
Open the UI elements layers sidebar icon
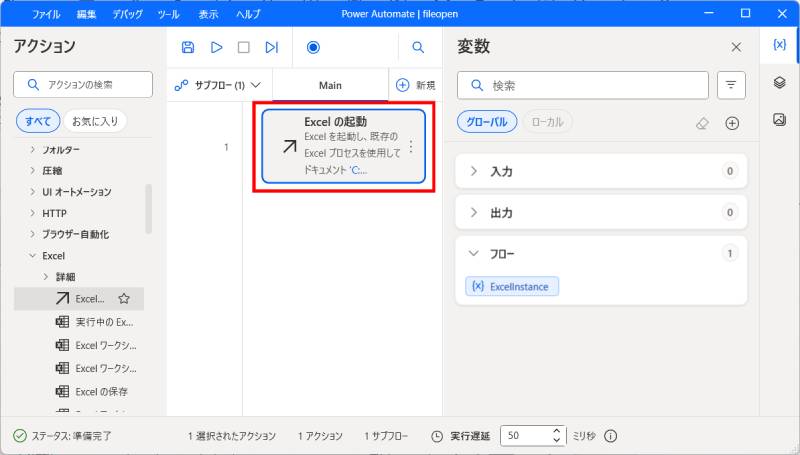[779, 82]
